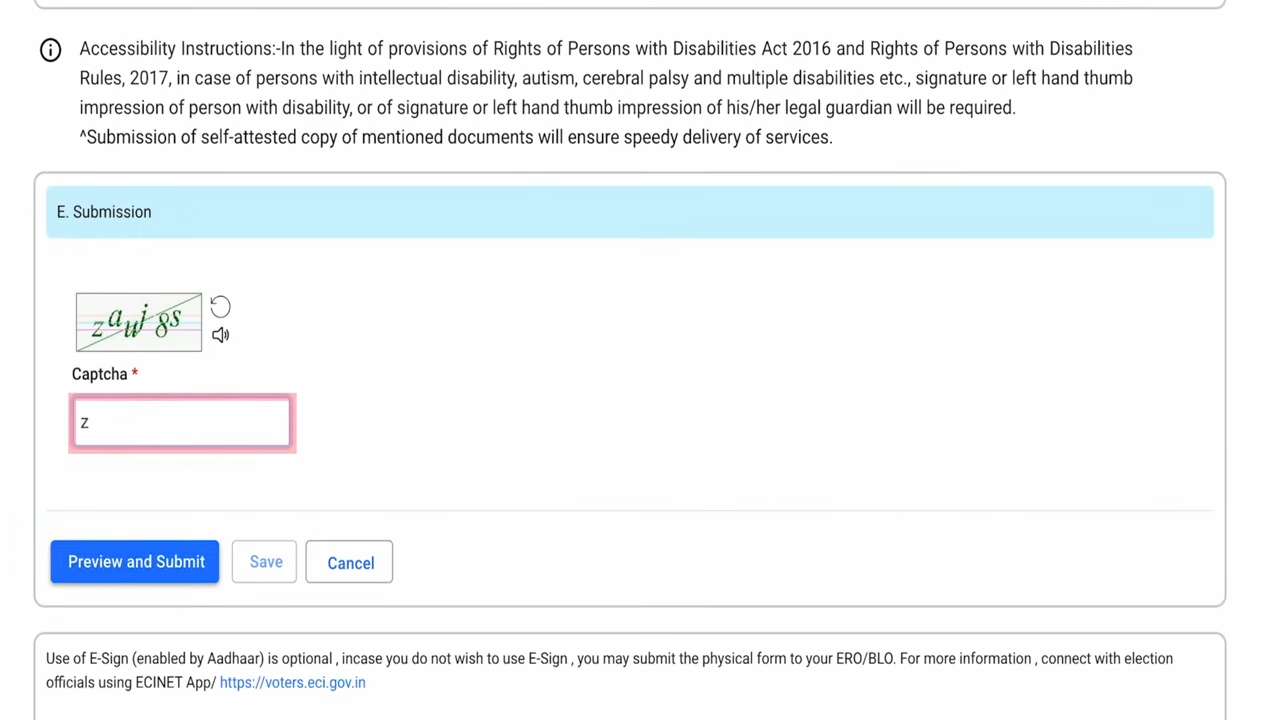The image size is (1280, 720).
Task: Refresh the captcha image
Action: [x=220, y=307]
